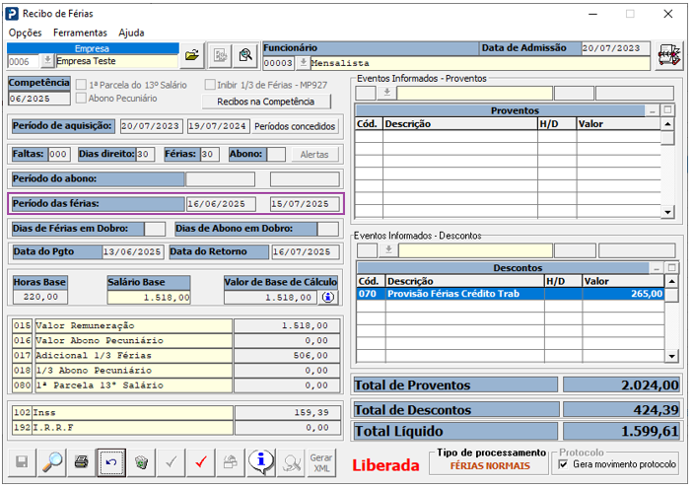Click the Funcionário name field Mensalista

click(480, 63)
